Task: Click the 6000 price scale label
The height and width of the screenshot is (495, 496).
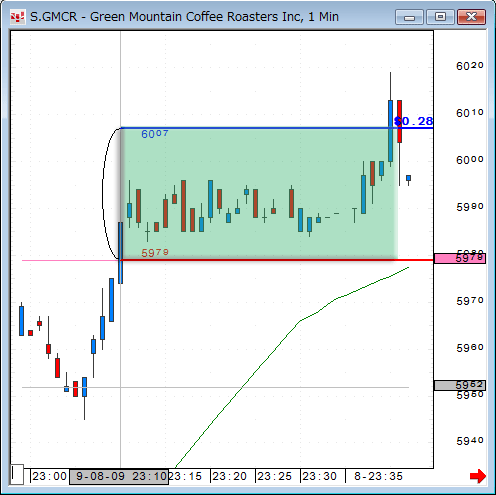Action: click(470, 160)
